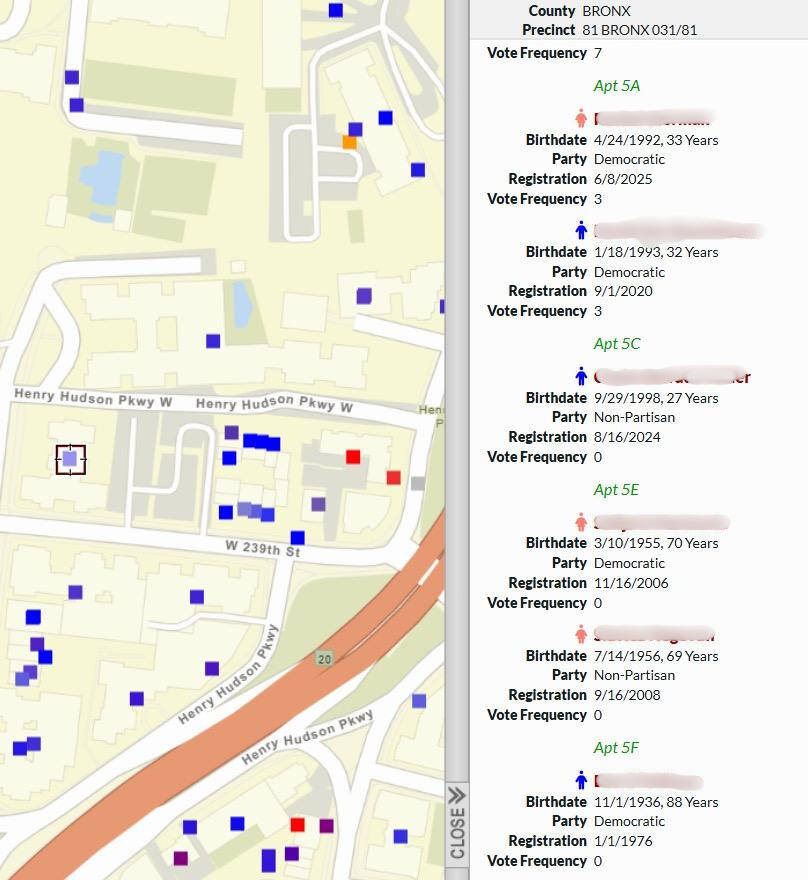Open voter name registered 8/16/2024

[671, 377]
